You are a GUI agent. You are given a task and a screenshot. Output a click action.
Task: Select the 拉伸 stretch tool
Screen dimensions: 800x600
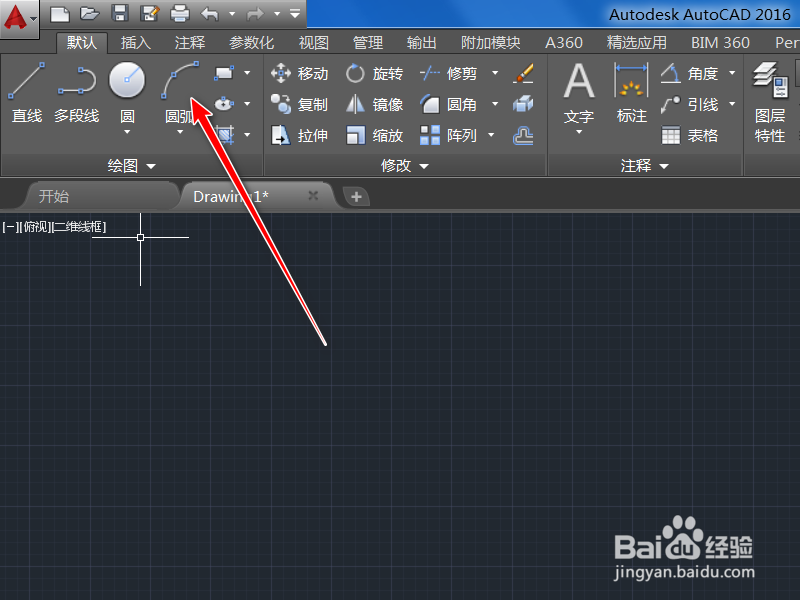299,135
